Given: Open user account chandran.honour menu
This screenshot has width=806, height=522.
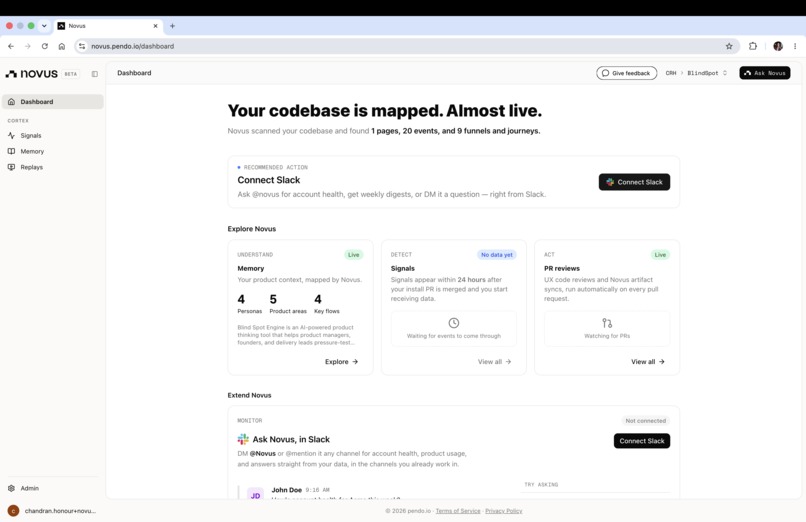Looking at the screenshot, I should [52, 511].
